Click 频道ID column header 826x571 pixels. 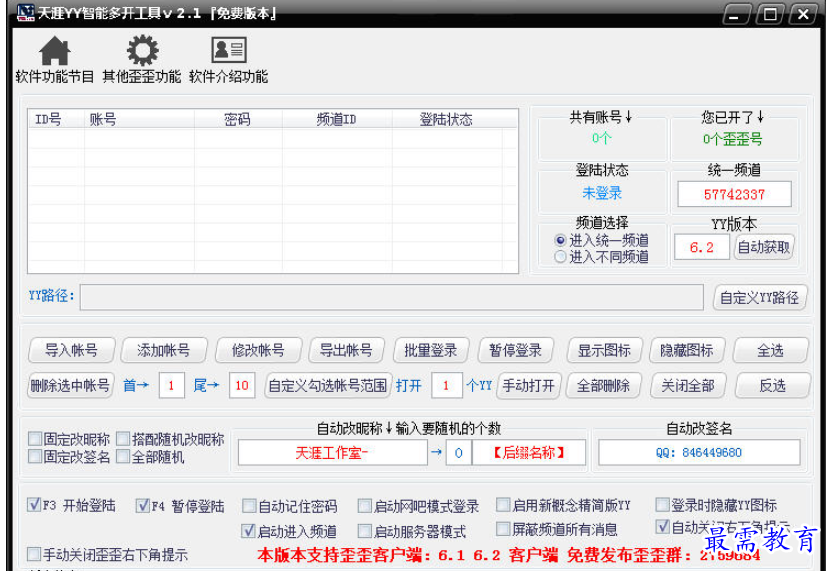pos(337,120)
